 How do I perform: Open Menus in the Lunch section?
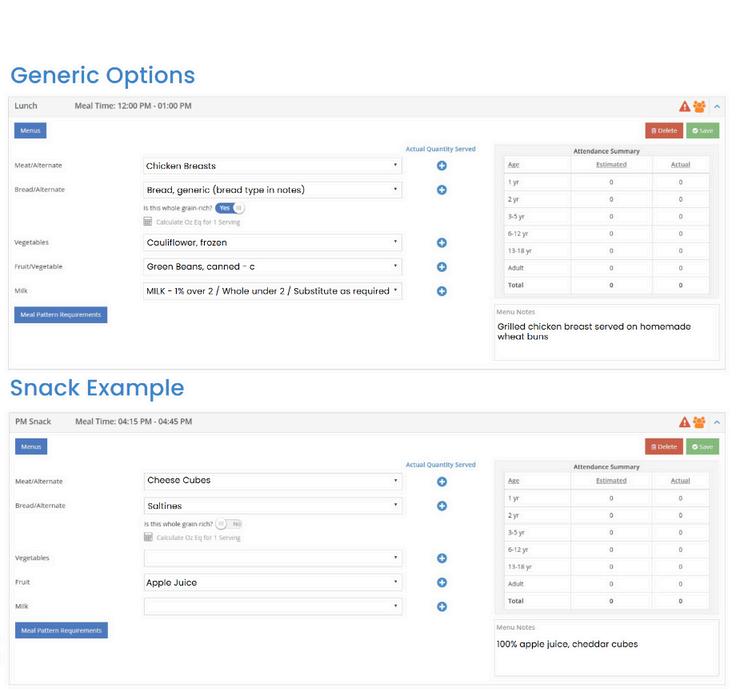pos(30,131)
